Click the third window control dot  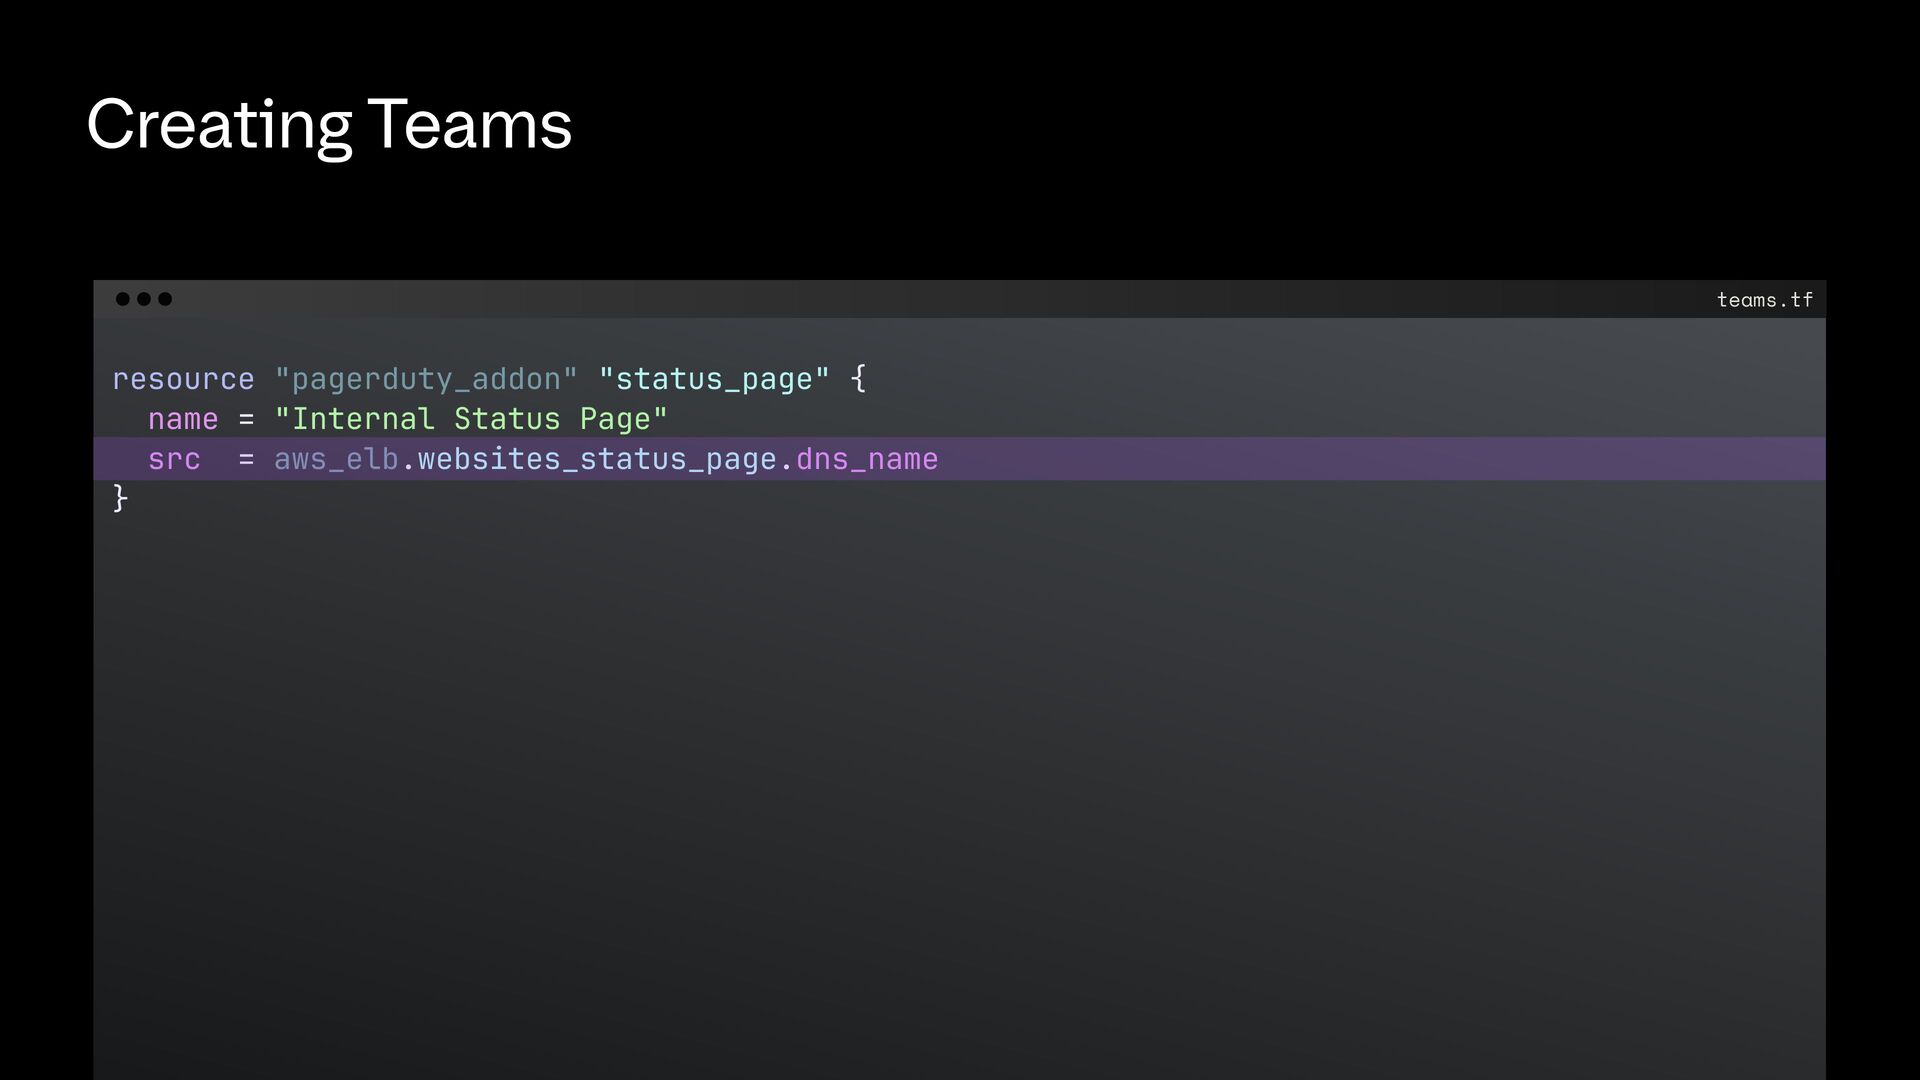(165, 299)
